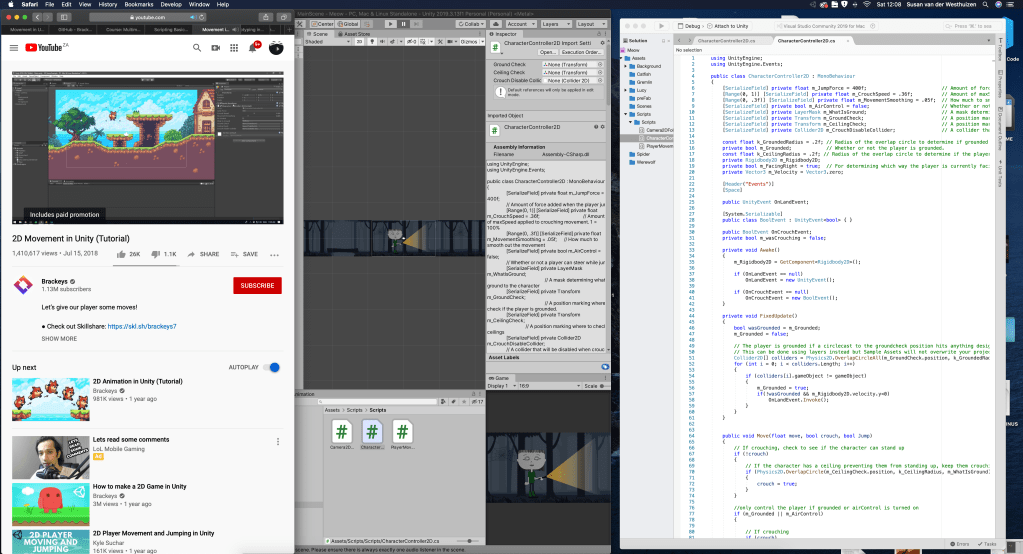
Task: Click the red SUBSCRIBE button
Action: coord(257,285)
